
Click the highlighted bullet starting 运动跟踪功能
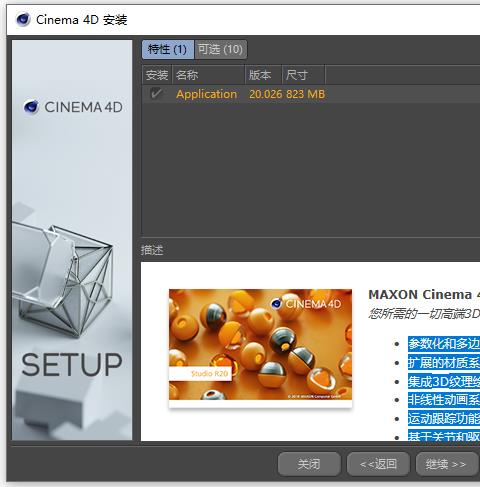point(444,418)
